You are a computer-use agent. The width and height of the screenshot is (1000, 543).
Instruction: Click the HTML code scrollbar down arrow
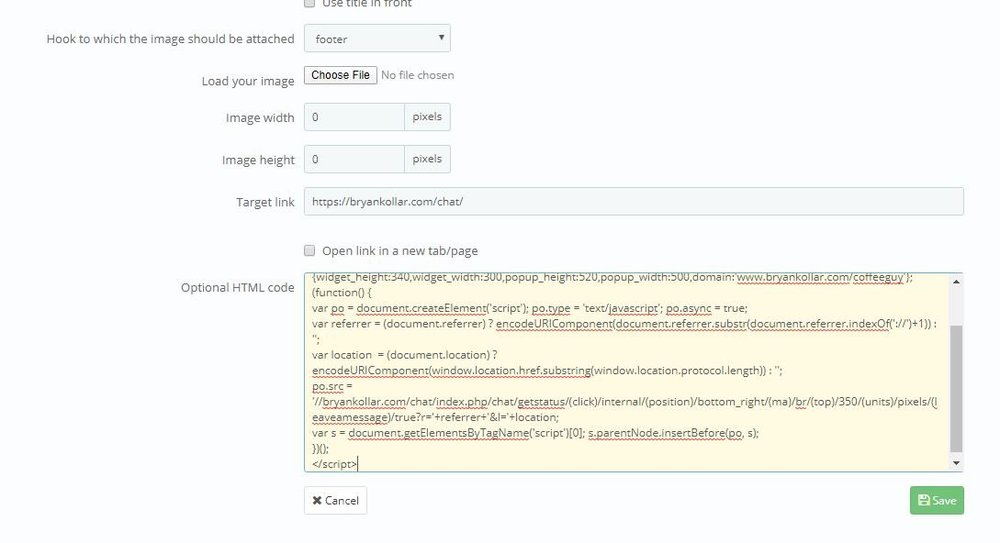click(x=956, y=463)
